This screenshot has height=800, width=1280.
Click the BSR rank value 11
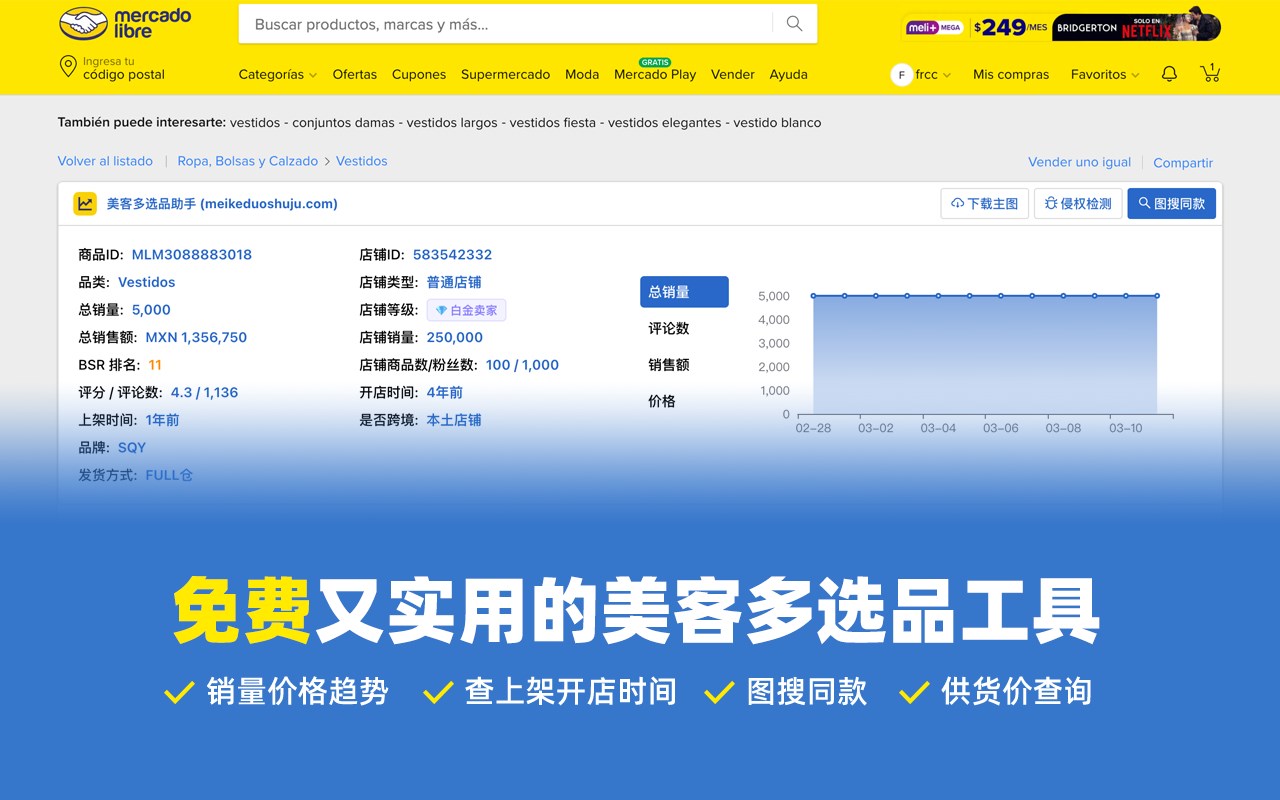click(x=155, y=365)
